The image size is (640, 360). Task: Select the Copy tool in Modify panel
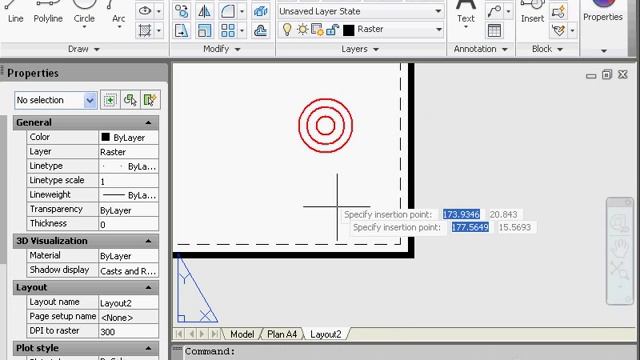[x=181, y=11]
